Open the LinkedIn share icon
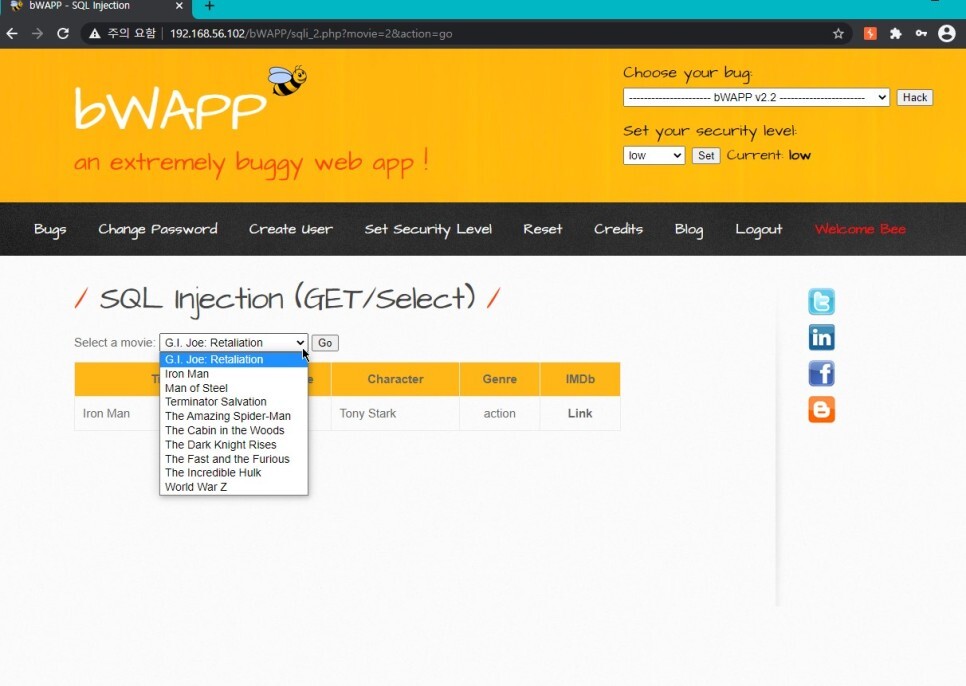The width and height of the screenshot is (966, 686). pyautogui.click(x=821, y=337)
